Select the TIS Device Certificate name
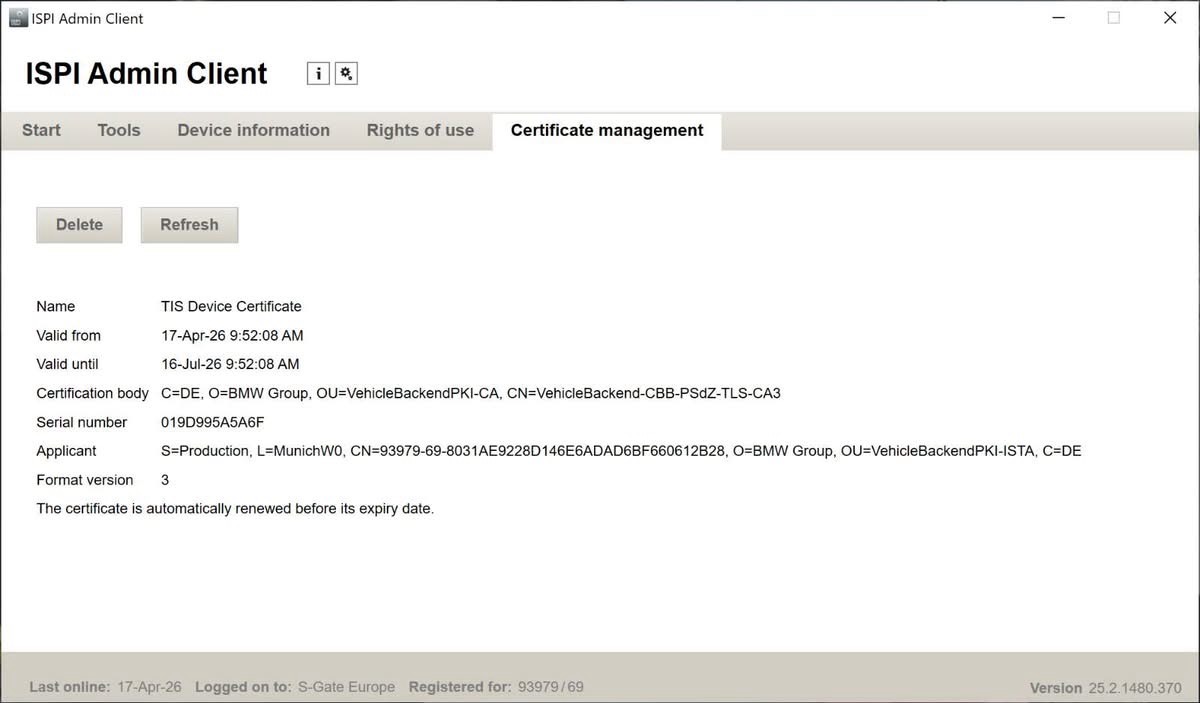The image size is (1200, 703). 231,306
